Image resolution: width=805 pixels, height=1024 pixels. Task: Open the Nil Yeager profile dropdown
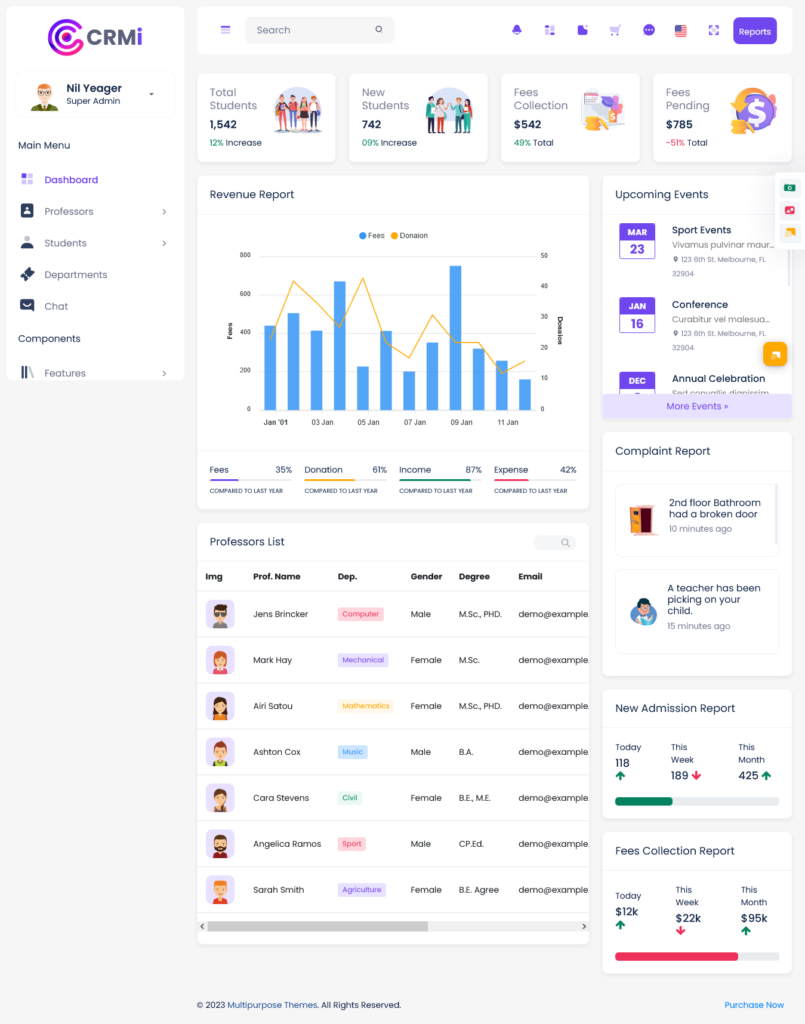coord(95,94)
